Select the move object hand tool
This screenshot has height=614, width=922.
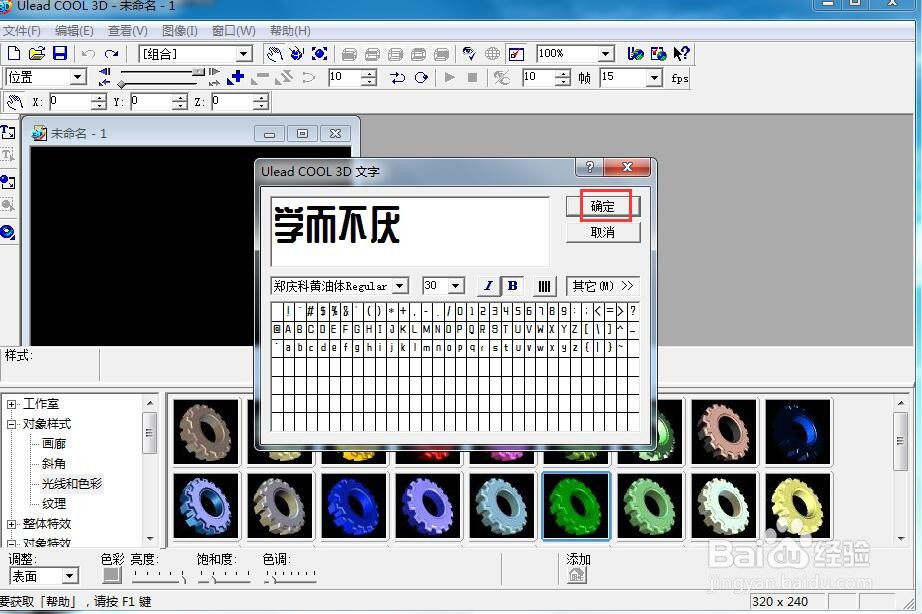[274, 54]
